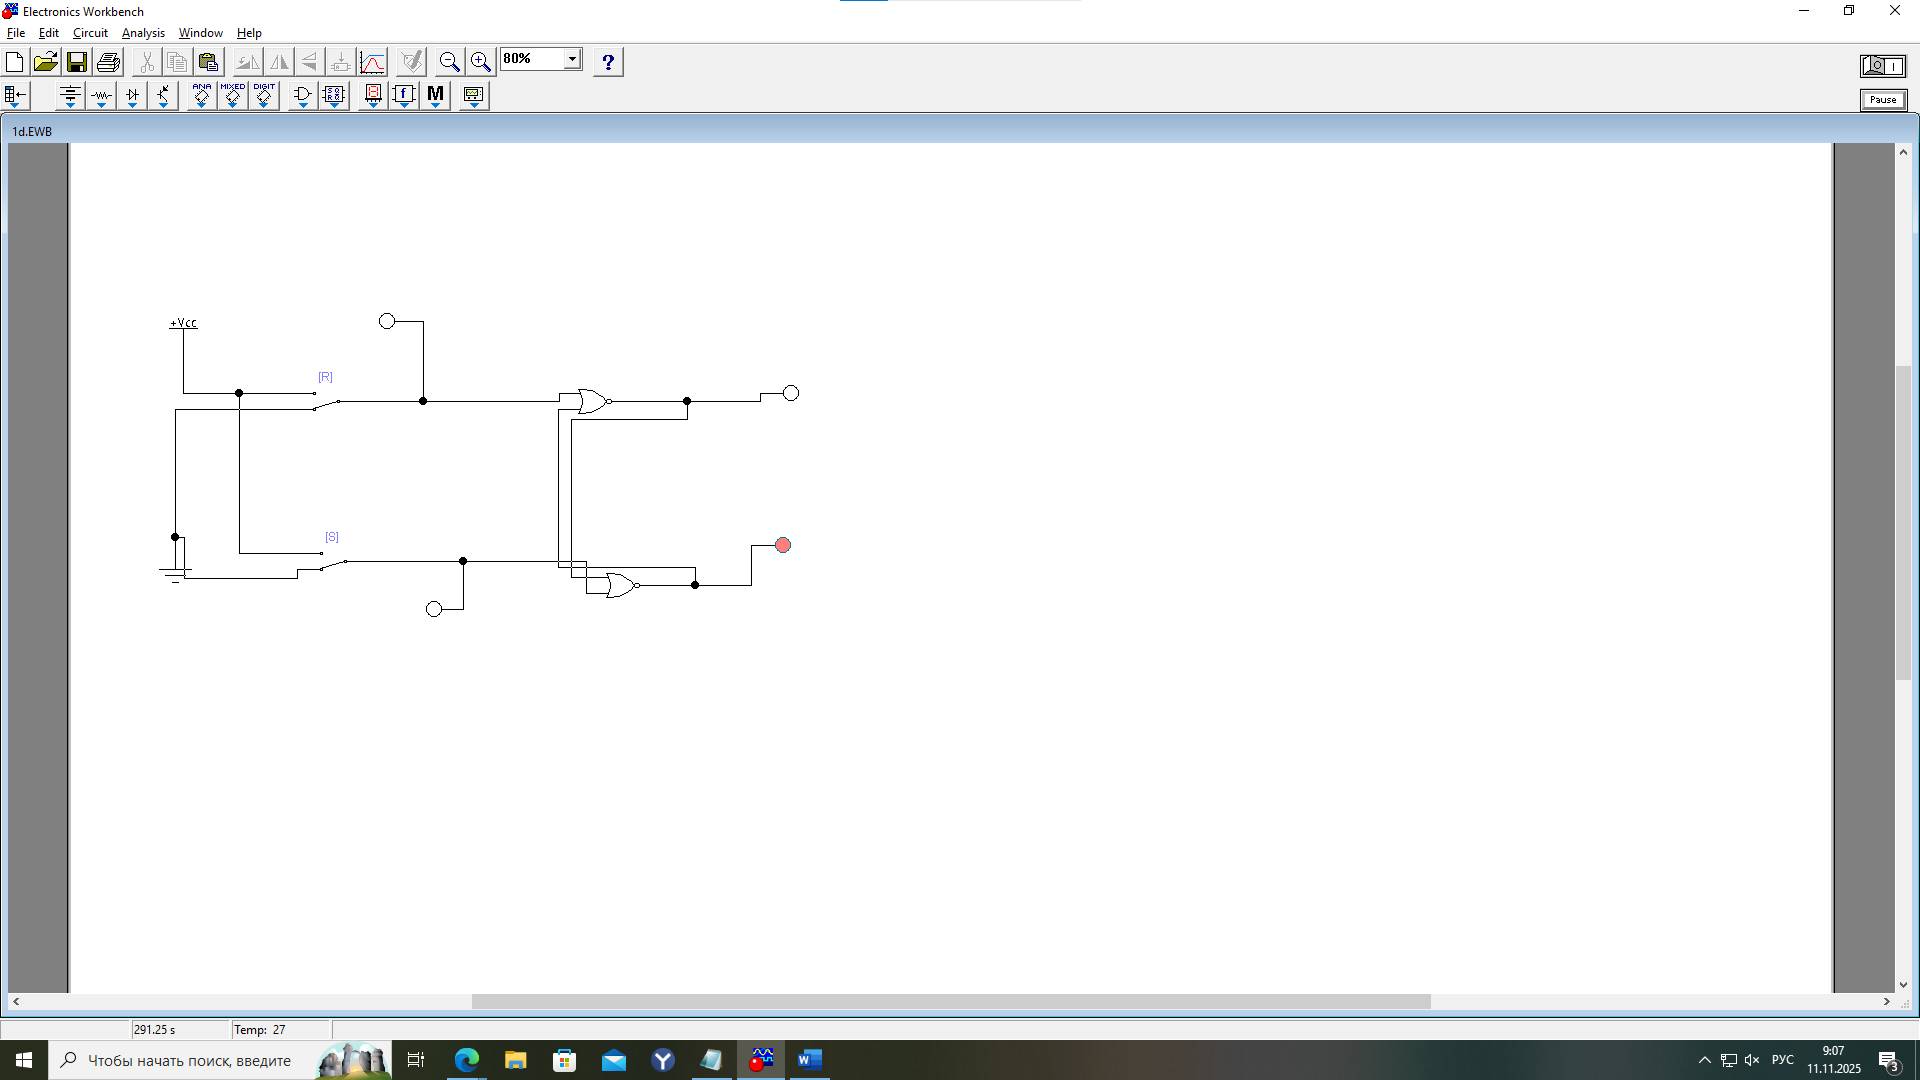
Task: Toggle the simulation power switch
Action: coord(1883,66)
